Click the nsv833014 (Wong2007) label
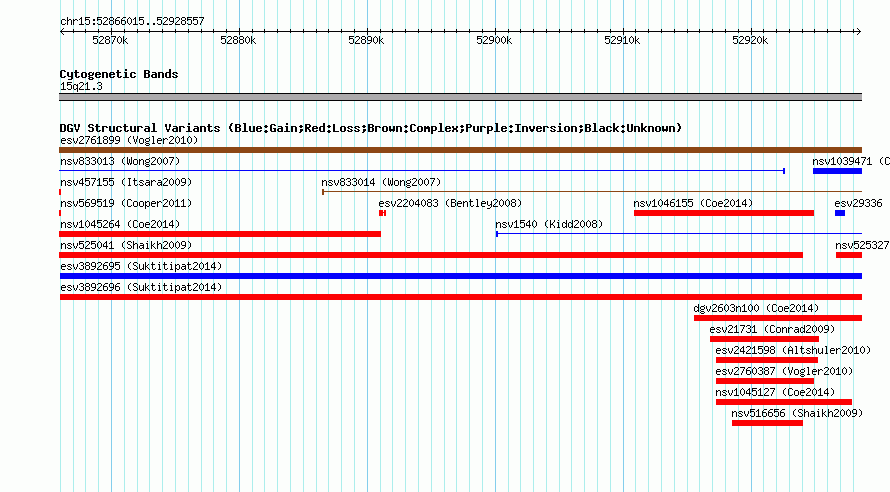This screenshot has width=890, height=492. coord(381,182)
